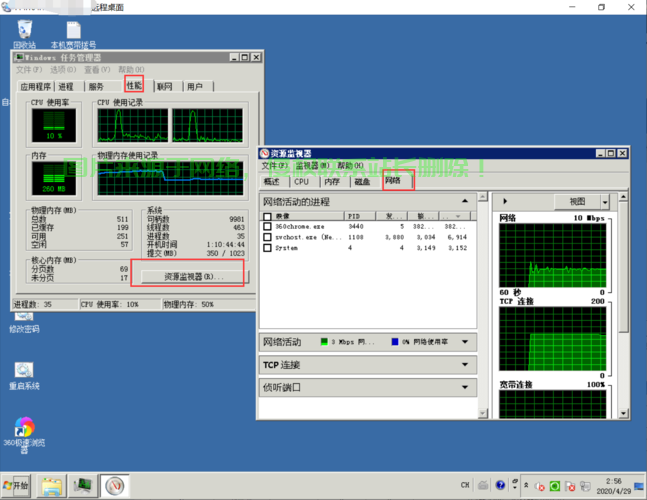Viewport: 647px width, 500px height.
Task: Check the svchost.exe process checkbox
Action: [x=267, y=237]
